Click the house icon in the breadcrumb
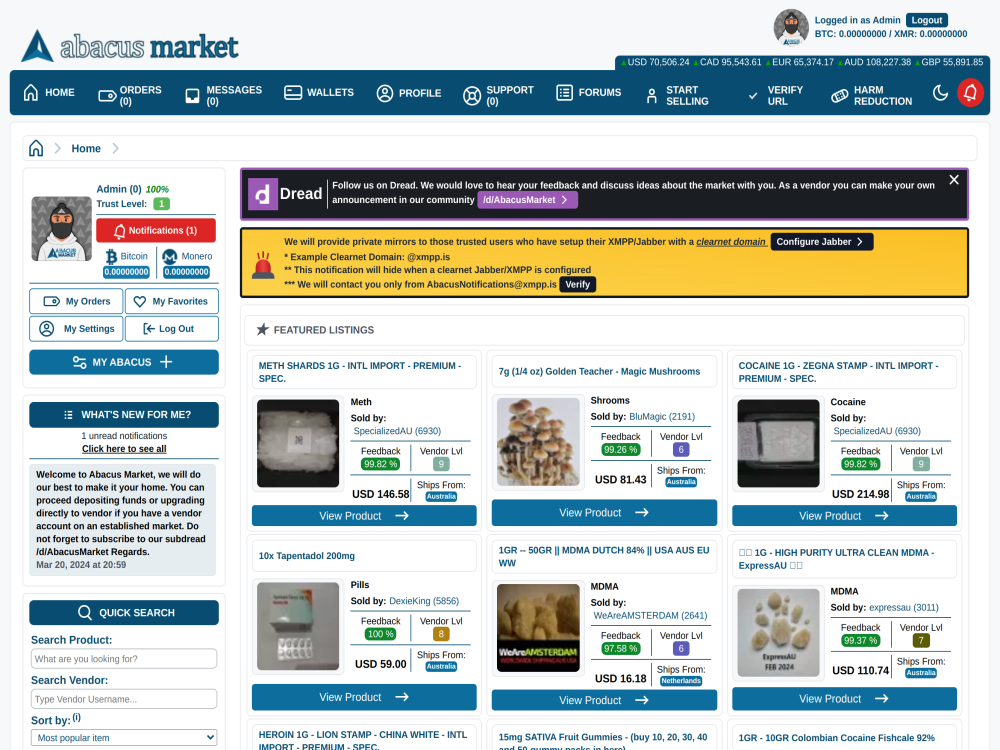Viewport: 1000px width, 750px height. (x=36, y=148)
